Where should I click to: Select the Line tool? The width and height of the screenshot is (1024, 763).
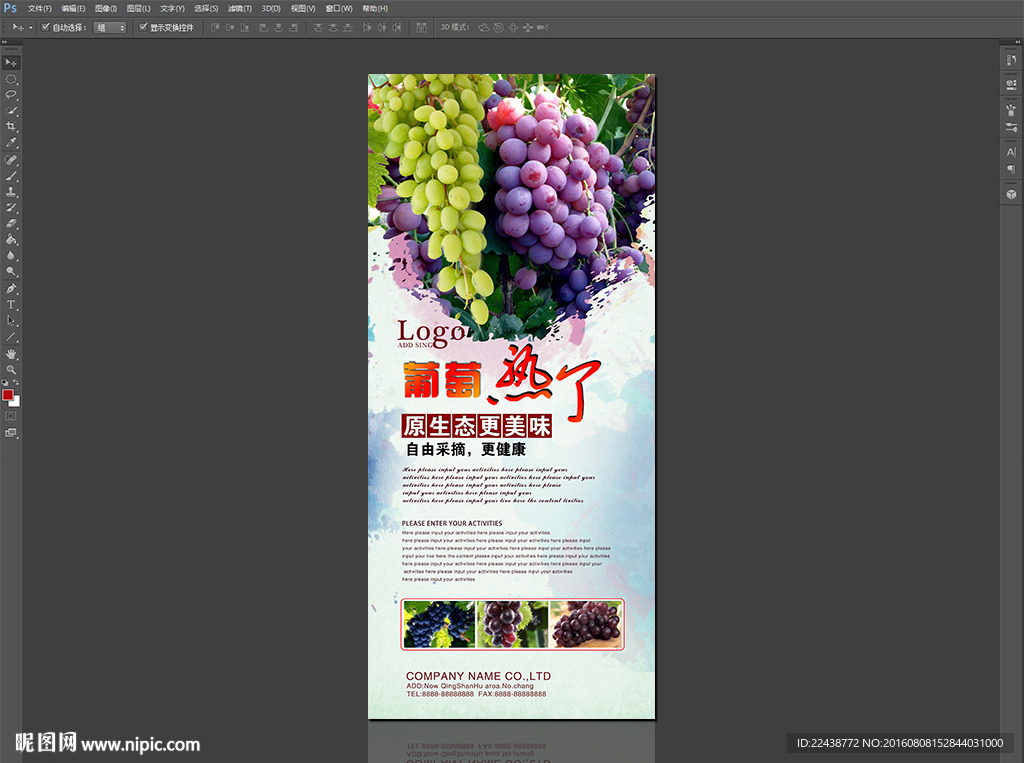[x=11, y=337]
